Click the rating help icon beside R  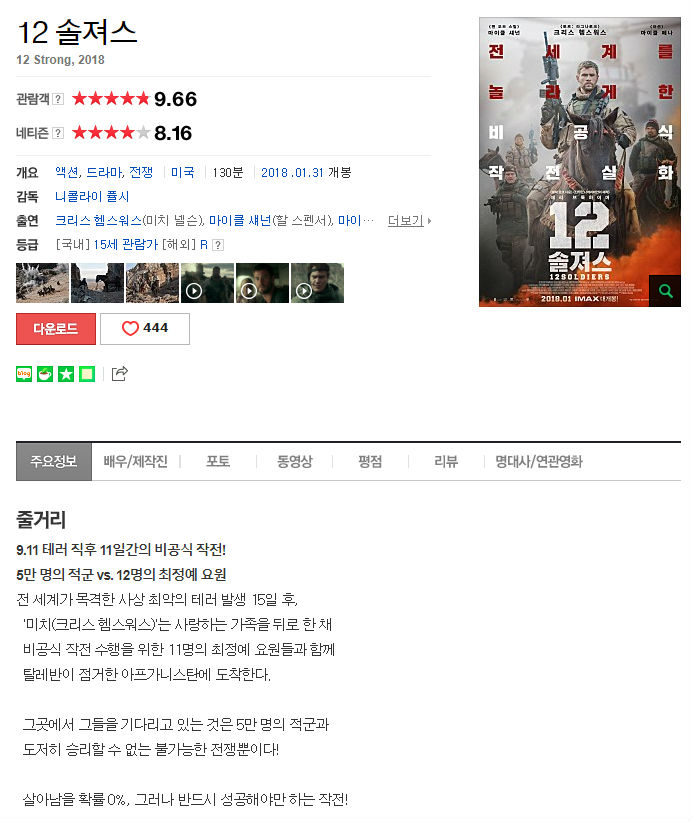click(x=218, y=245)
